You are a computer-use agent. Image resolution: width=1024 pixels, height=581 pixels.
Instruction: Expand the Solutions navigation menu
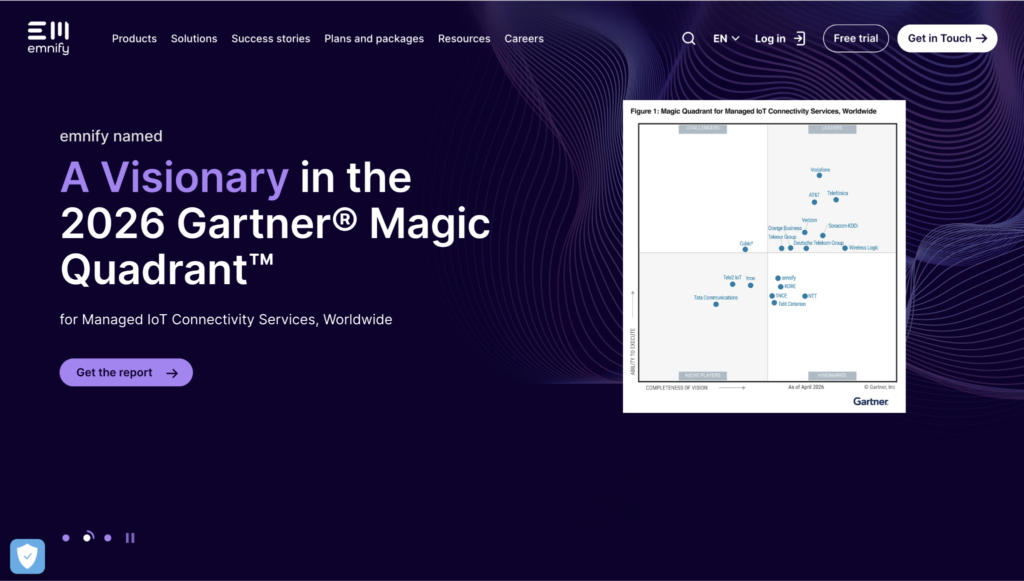(x=194, y=39)
